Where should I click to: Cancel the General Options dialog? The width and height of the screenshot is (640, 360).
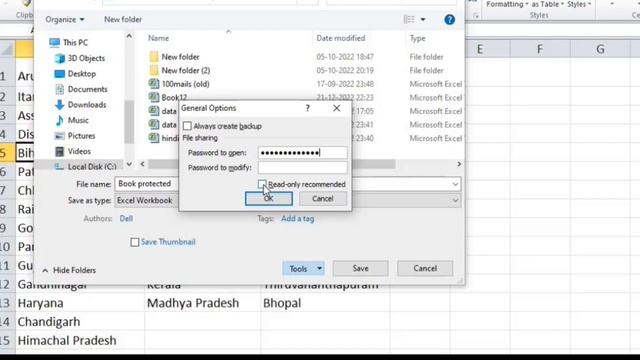click(x=323, y=199)
